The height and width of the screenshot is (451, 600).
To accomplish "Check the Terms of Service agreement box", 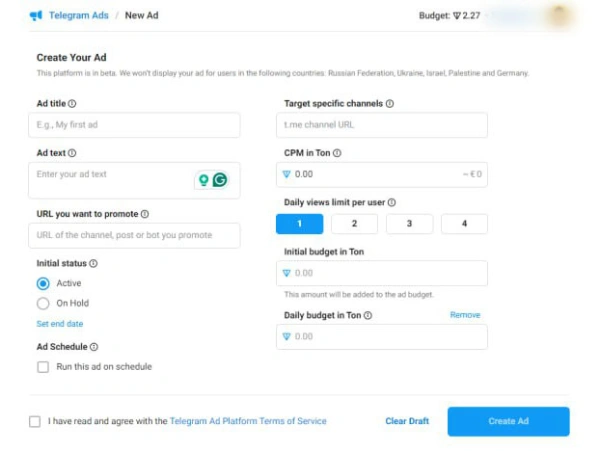I will pyautogui.click(x=35, y=422).
